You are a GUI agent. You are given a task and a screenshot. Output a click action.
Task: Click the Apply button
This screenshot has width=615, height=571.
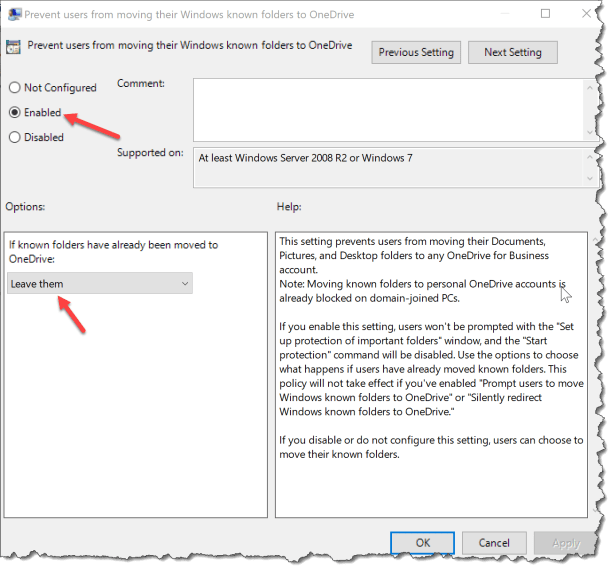566,542
